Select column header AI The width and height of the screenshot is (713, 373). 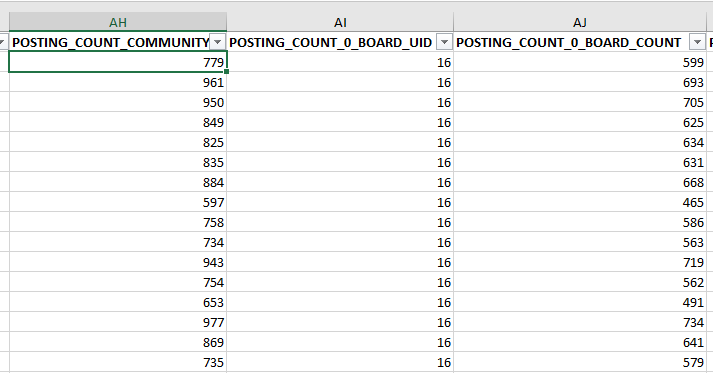click(x=340, y=22)
